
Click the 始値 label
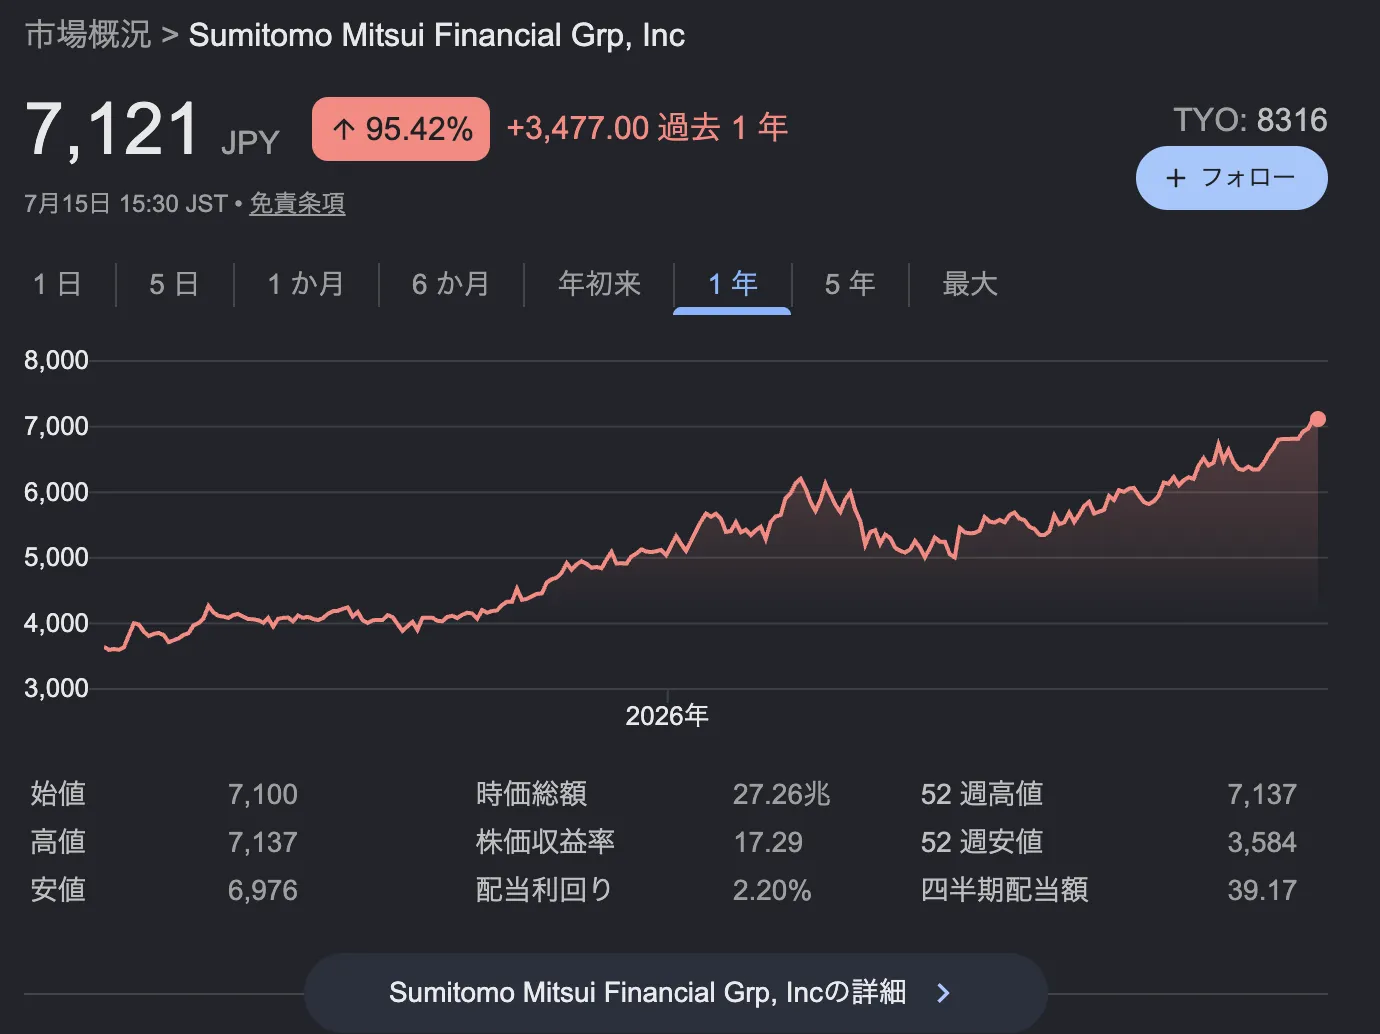pos(58,794)
